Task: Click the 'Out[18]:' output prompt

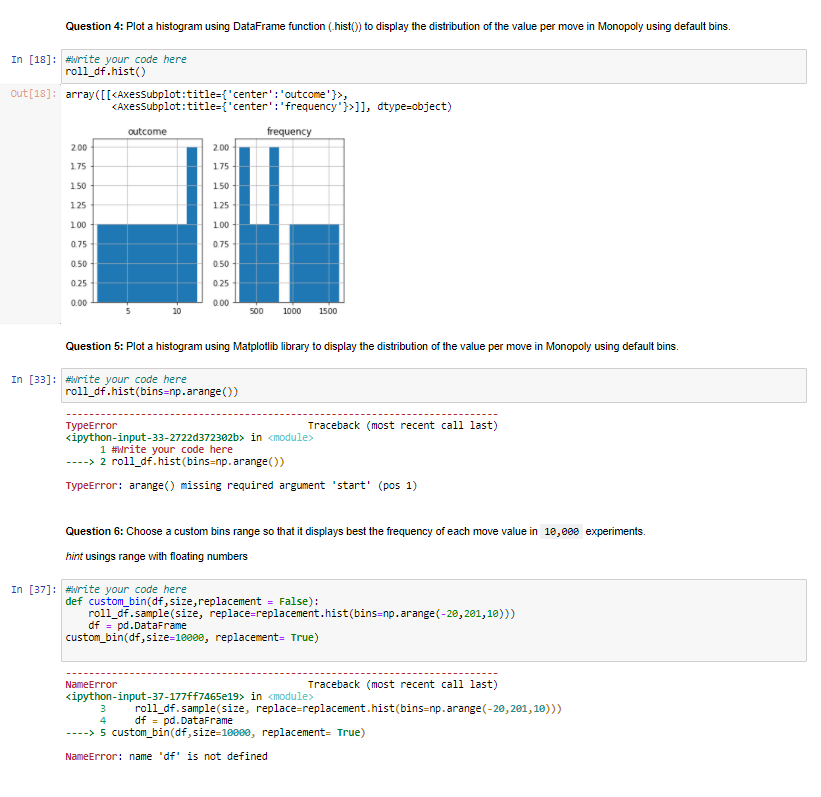Action: point(34,94)
